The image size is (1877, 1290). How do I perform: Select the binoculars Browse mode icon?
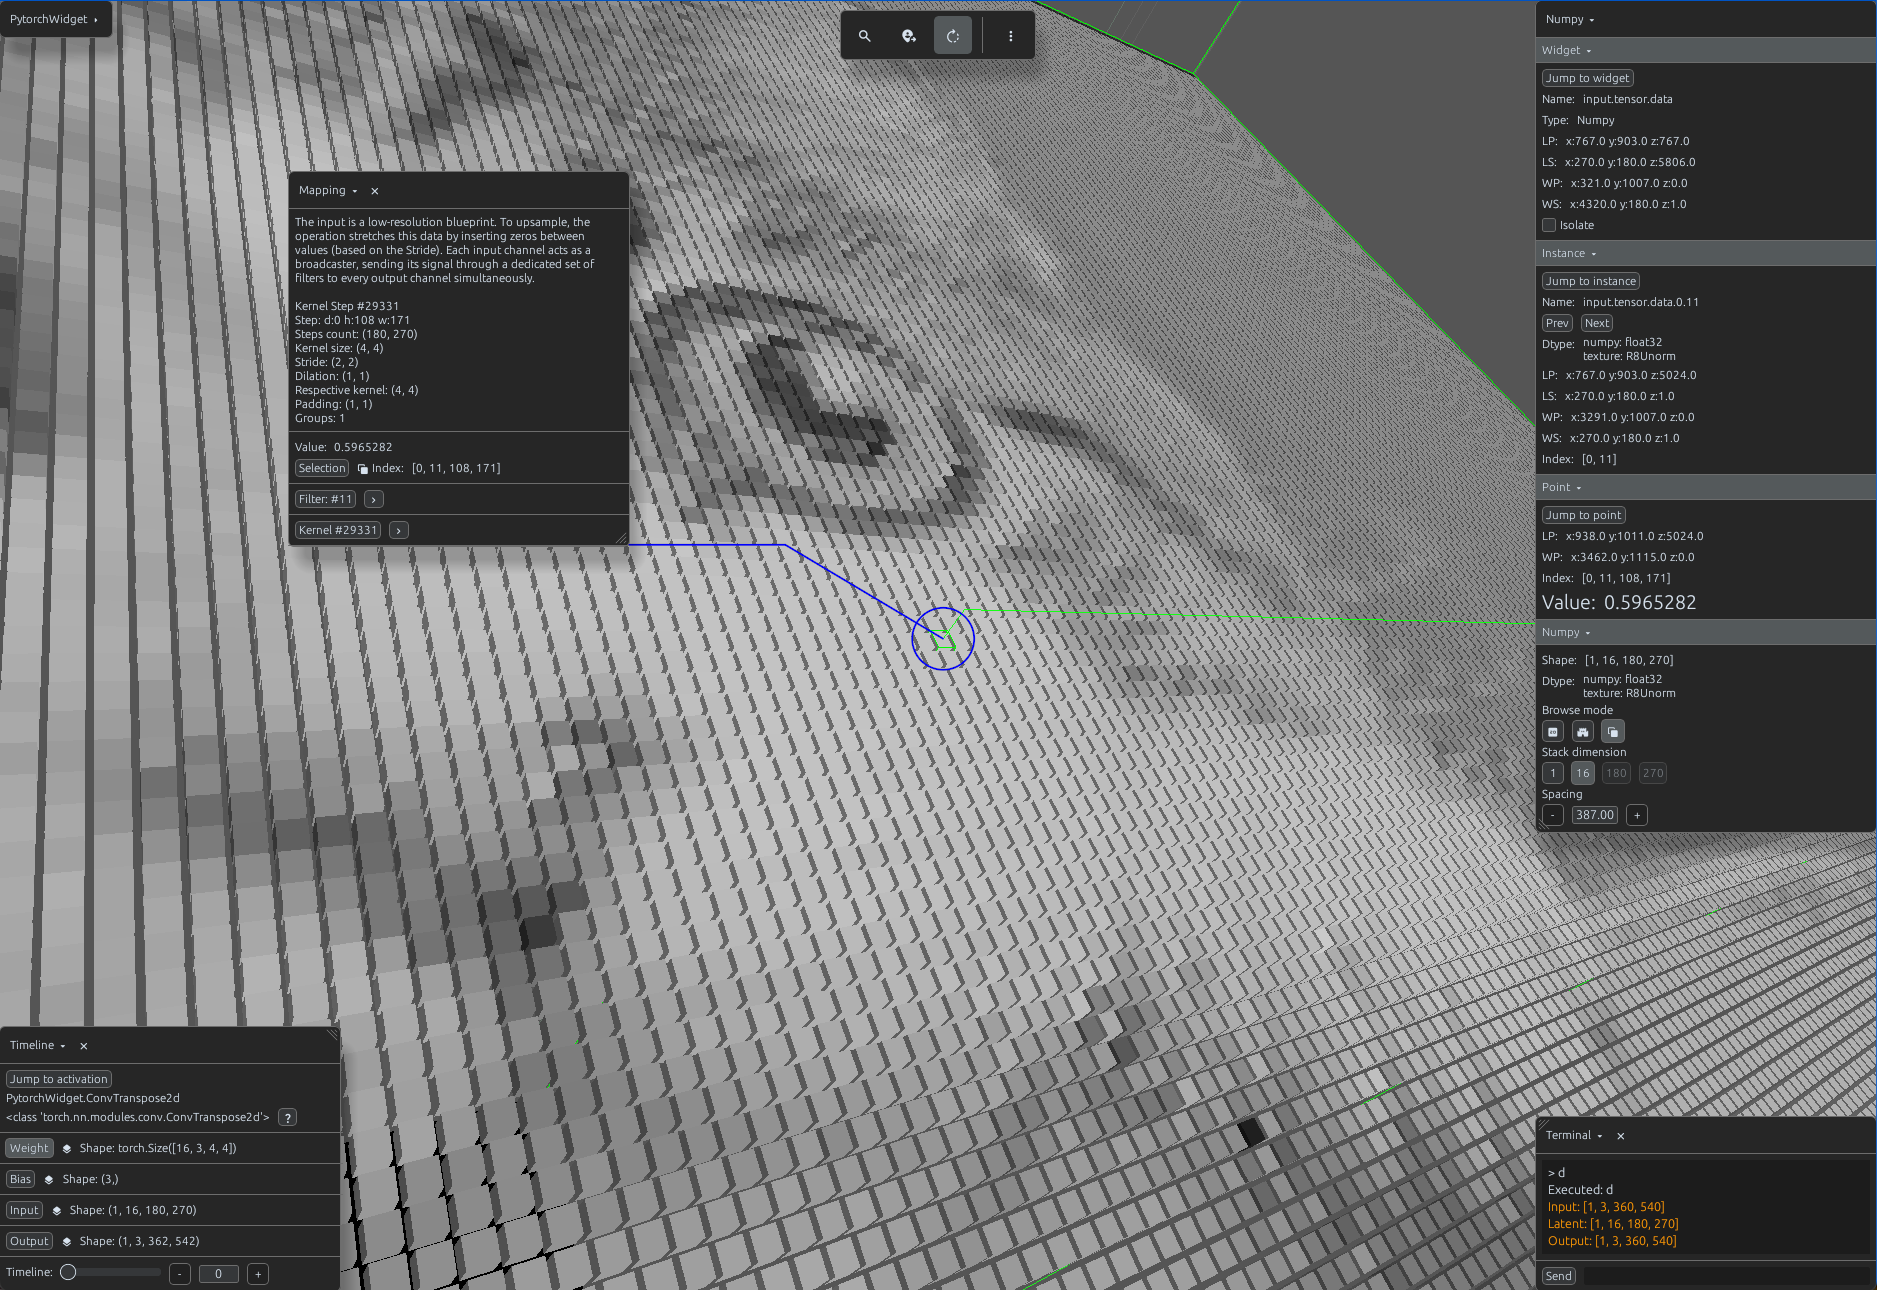coord(1583,732)
